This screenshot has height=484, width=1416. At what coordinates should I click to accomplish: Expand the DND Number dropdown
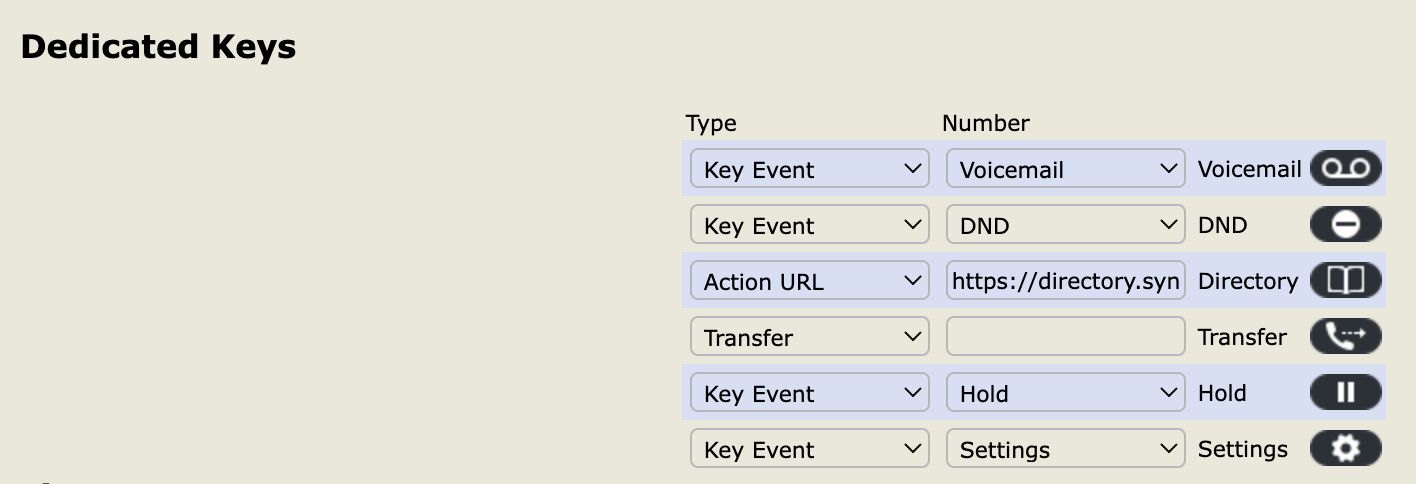click(x=1065, y=226)
